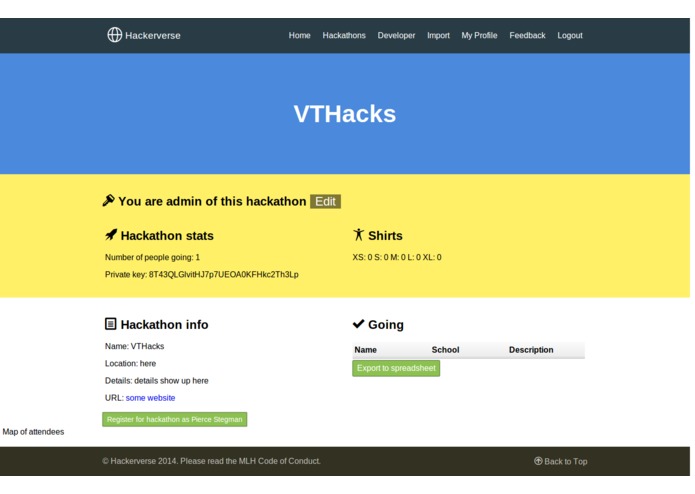Image resolution: width=695 pixels, height=494 pixels.
Task: Click the VTHacks banner title
Action: coord(344,114)
